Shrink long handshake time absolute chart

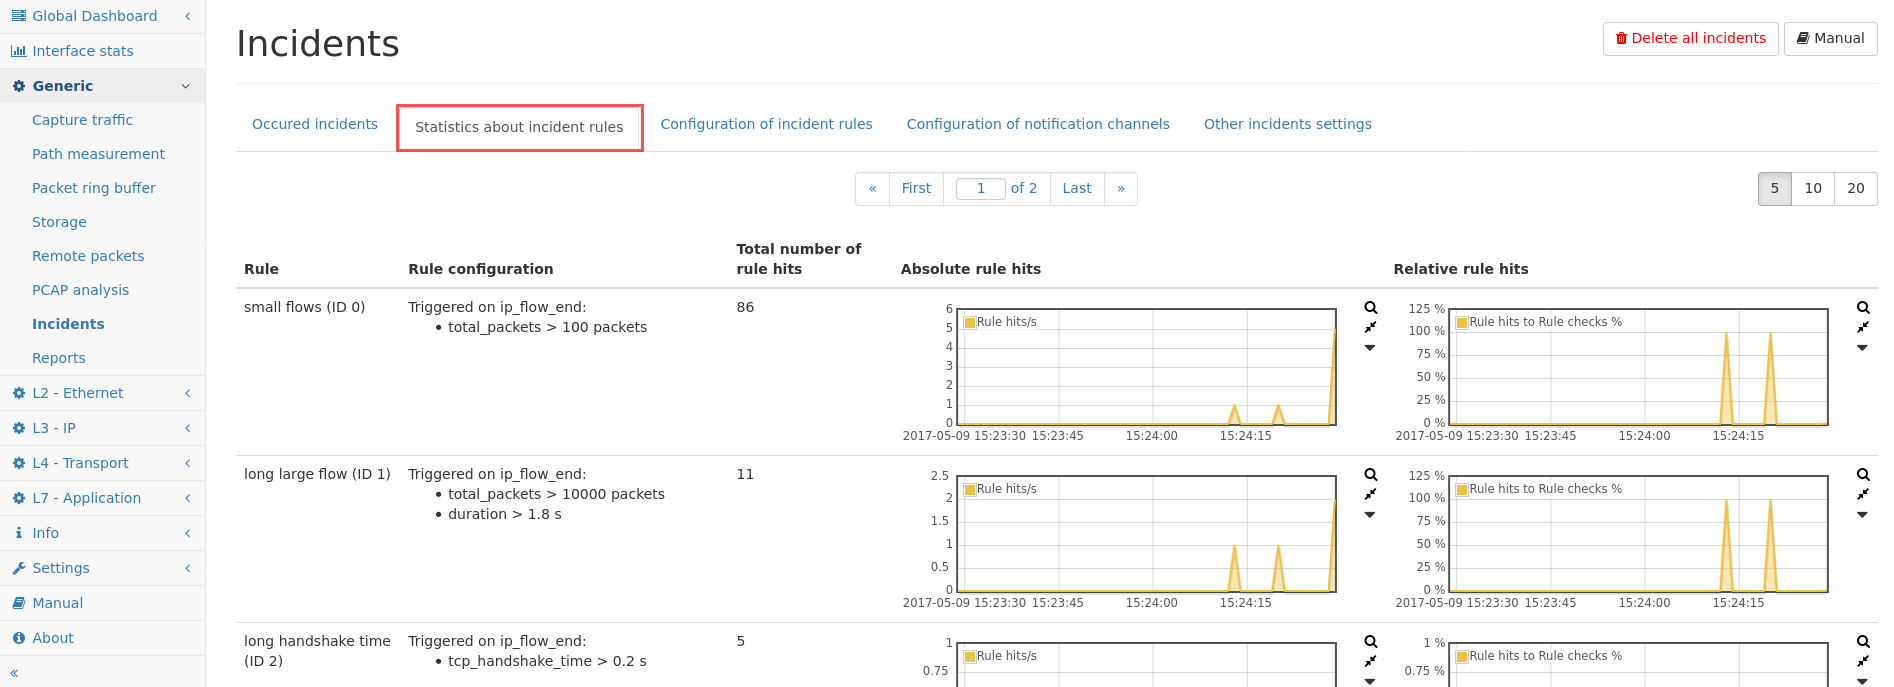[x=1371, y=662]
